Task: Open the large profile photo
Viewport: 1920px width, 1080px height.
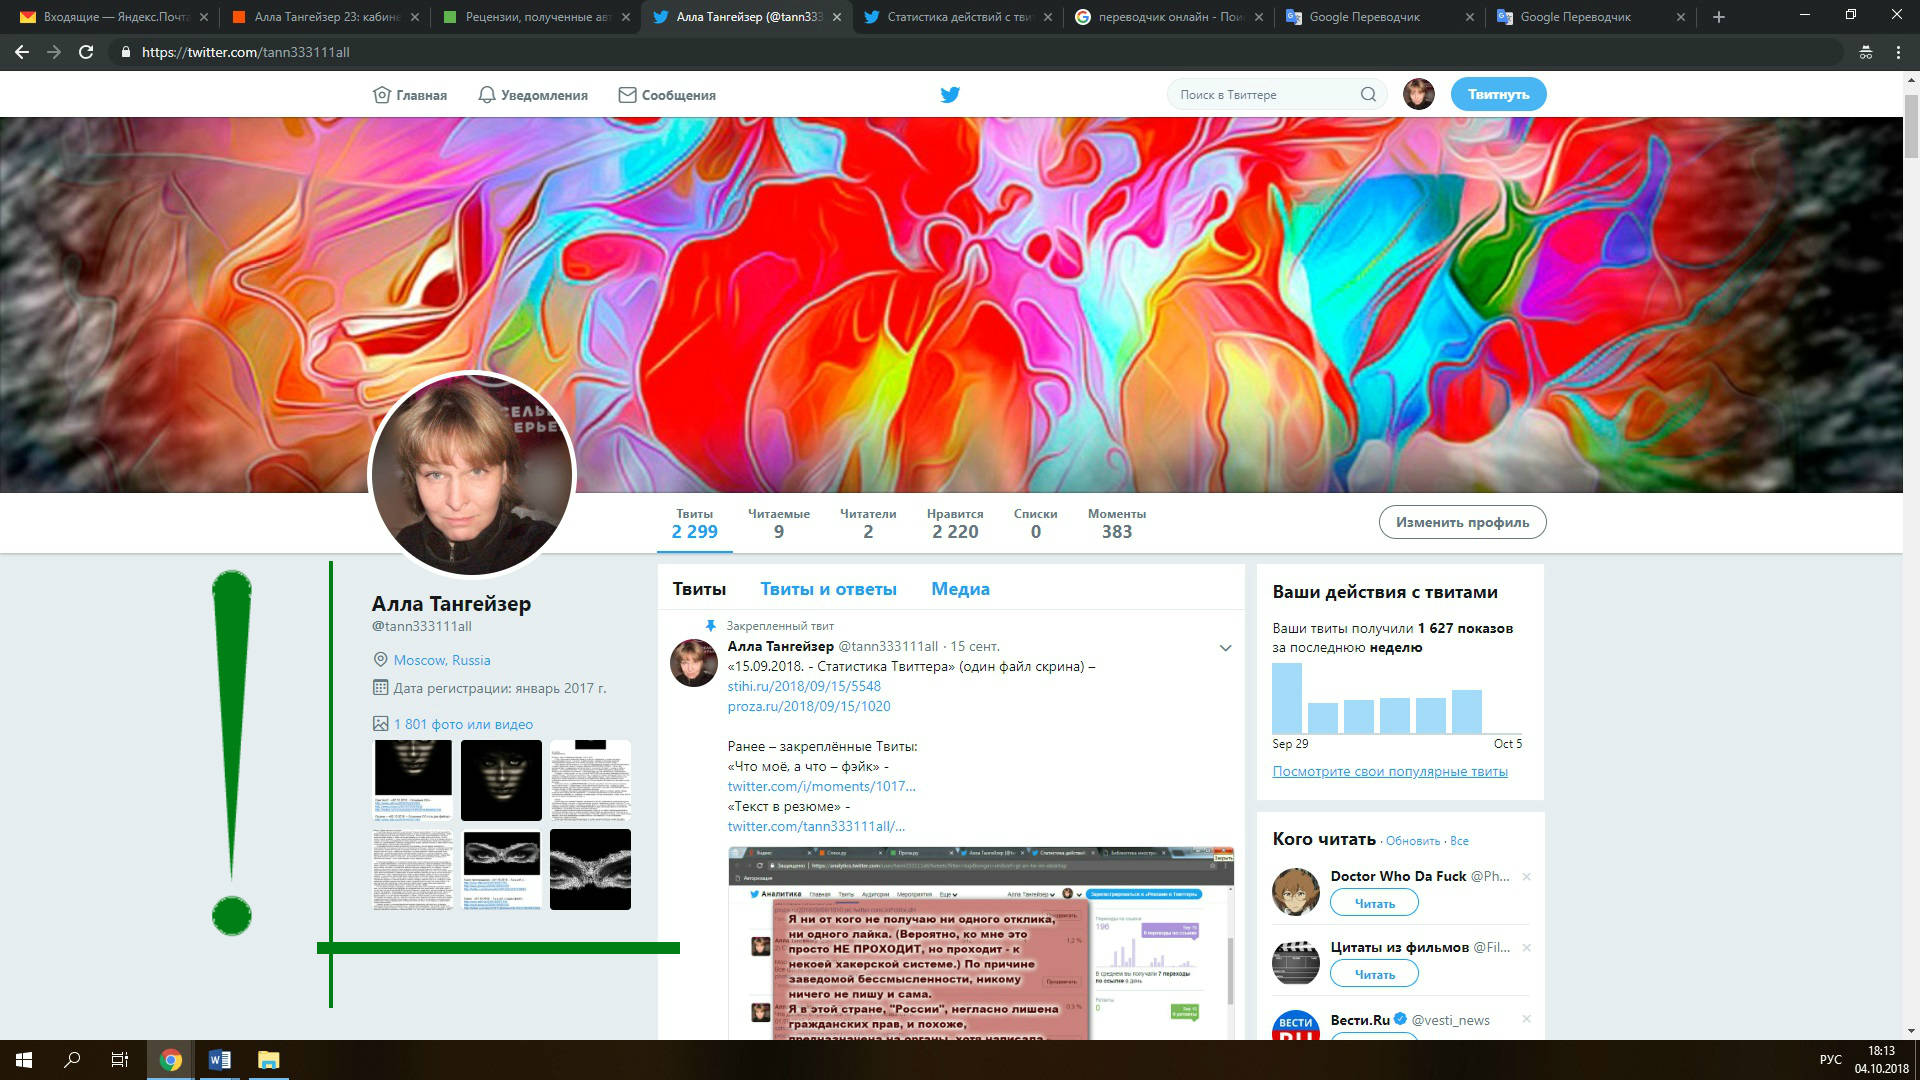Action: [472, 474]
